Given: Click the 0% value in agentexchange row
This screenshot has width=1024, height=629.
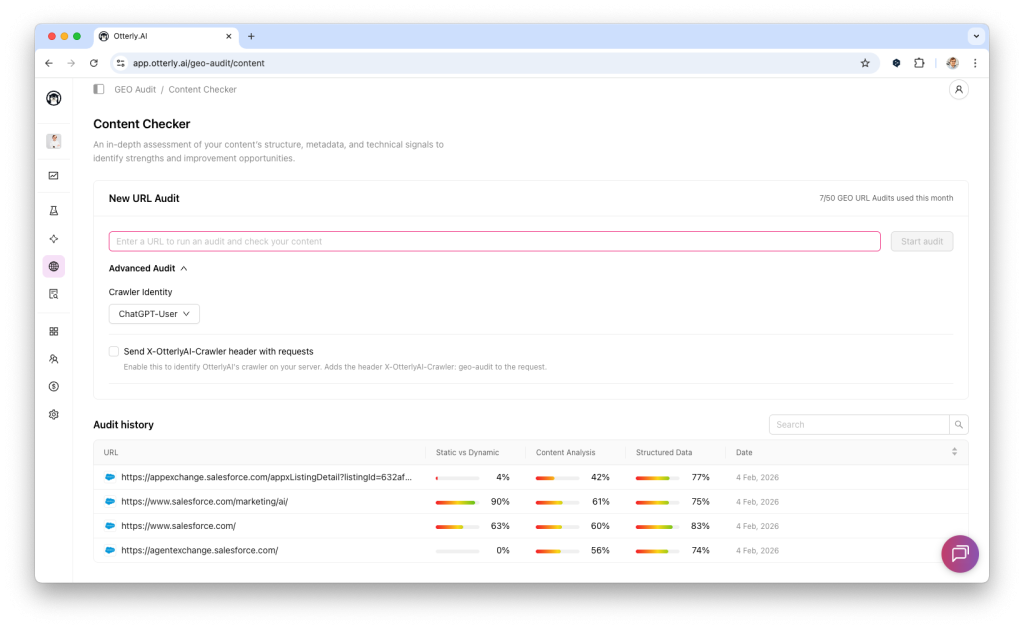Looking at the screenshot, I should [x=503, y=551].
